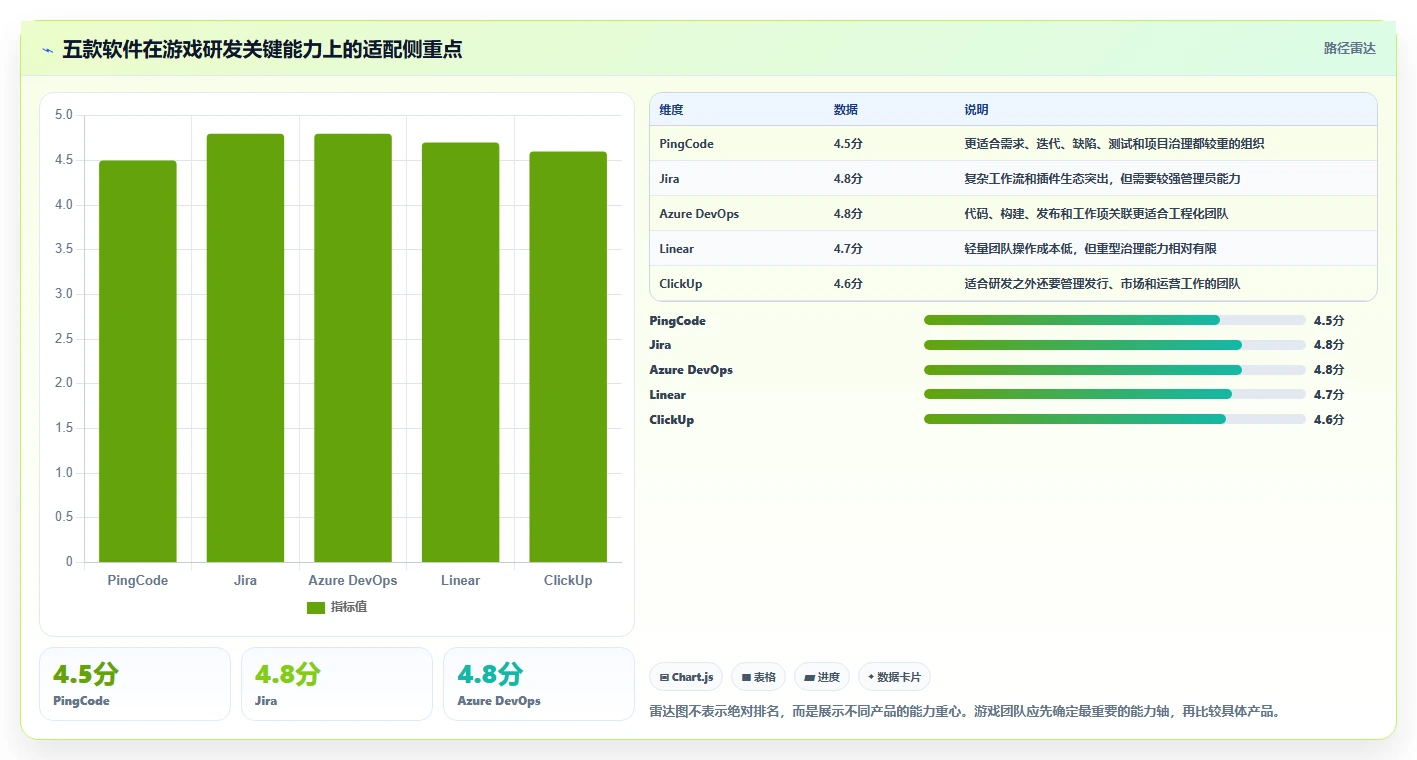This screenshot has height=760, width=1417.
Task: Click the 说明 column header
Action: pyautogui.click(x=977, y=110)
